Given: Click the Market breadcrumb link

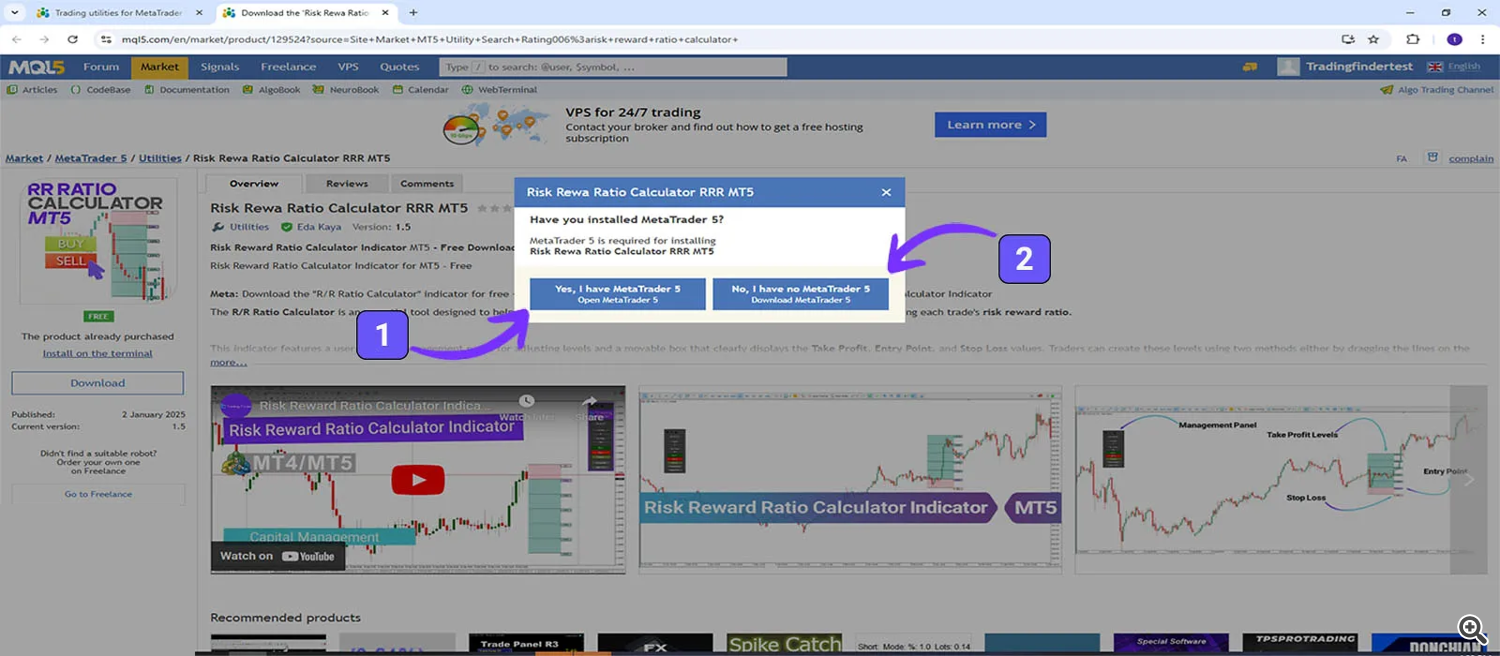Looking at the screenshot, I should pos(24,158).
